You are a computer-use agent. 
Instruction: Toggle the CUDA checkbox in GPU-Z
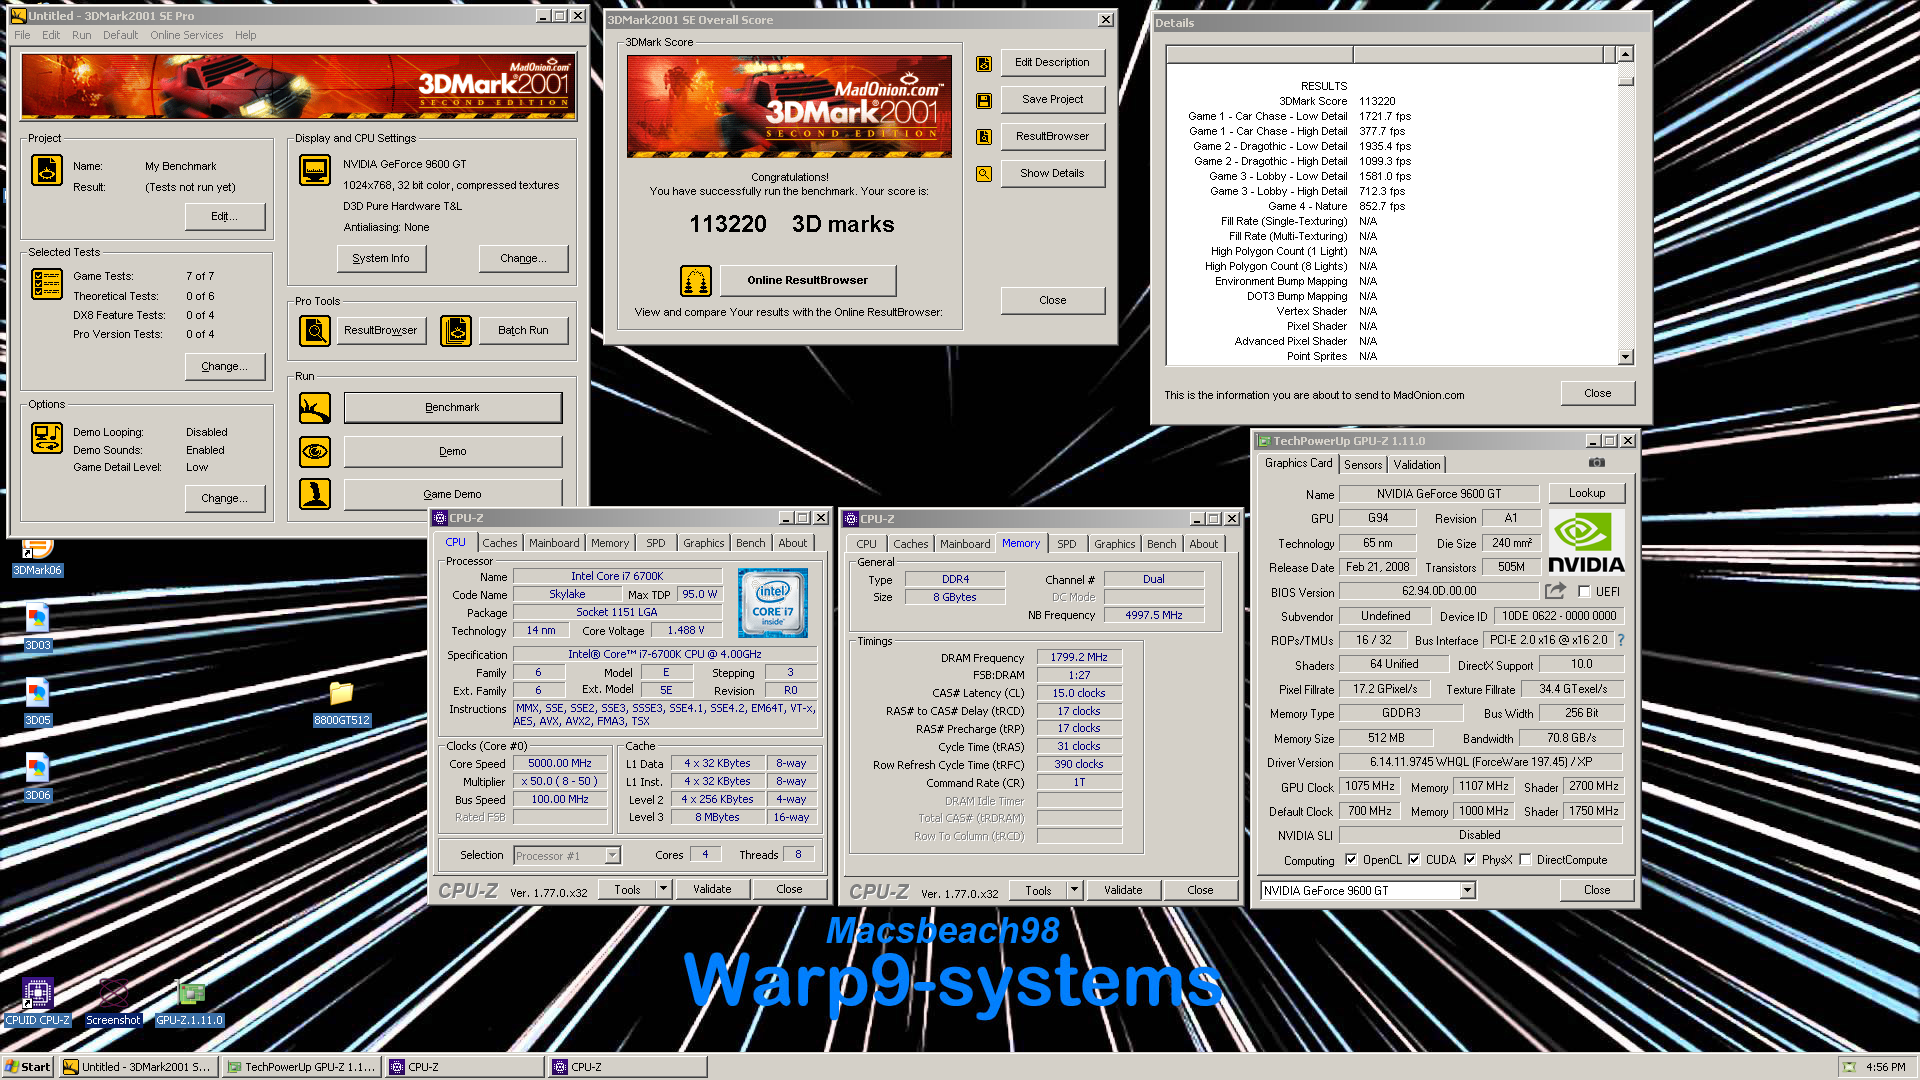tap(1414, 860)
